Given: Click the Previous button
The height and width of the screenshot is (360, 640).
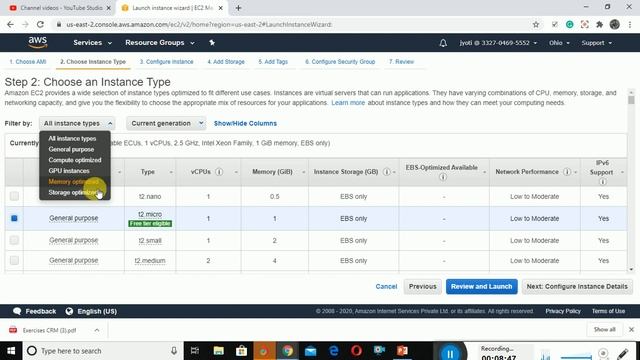Looking at the screenshot, I should click(422, 287).
